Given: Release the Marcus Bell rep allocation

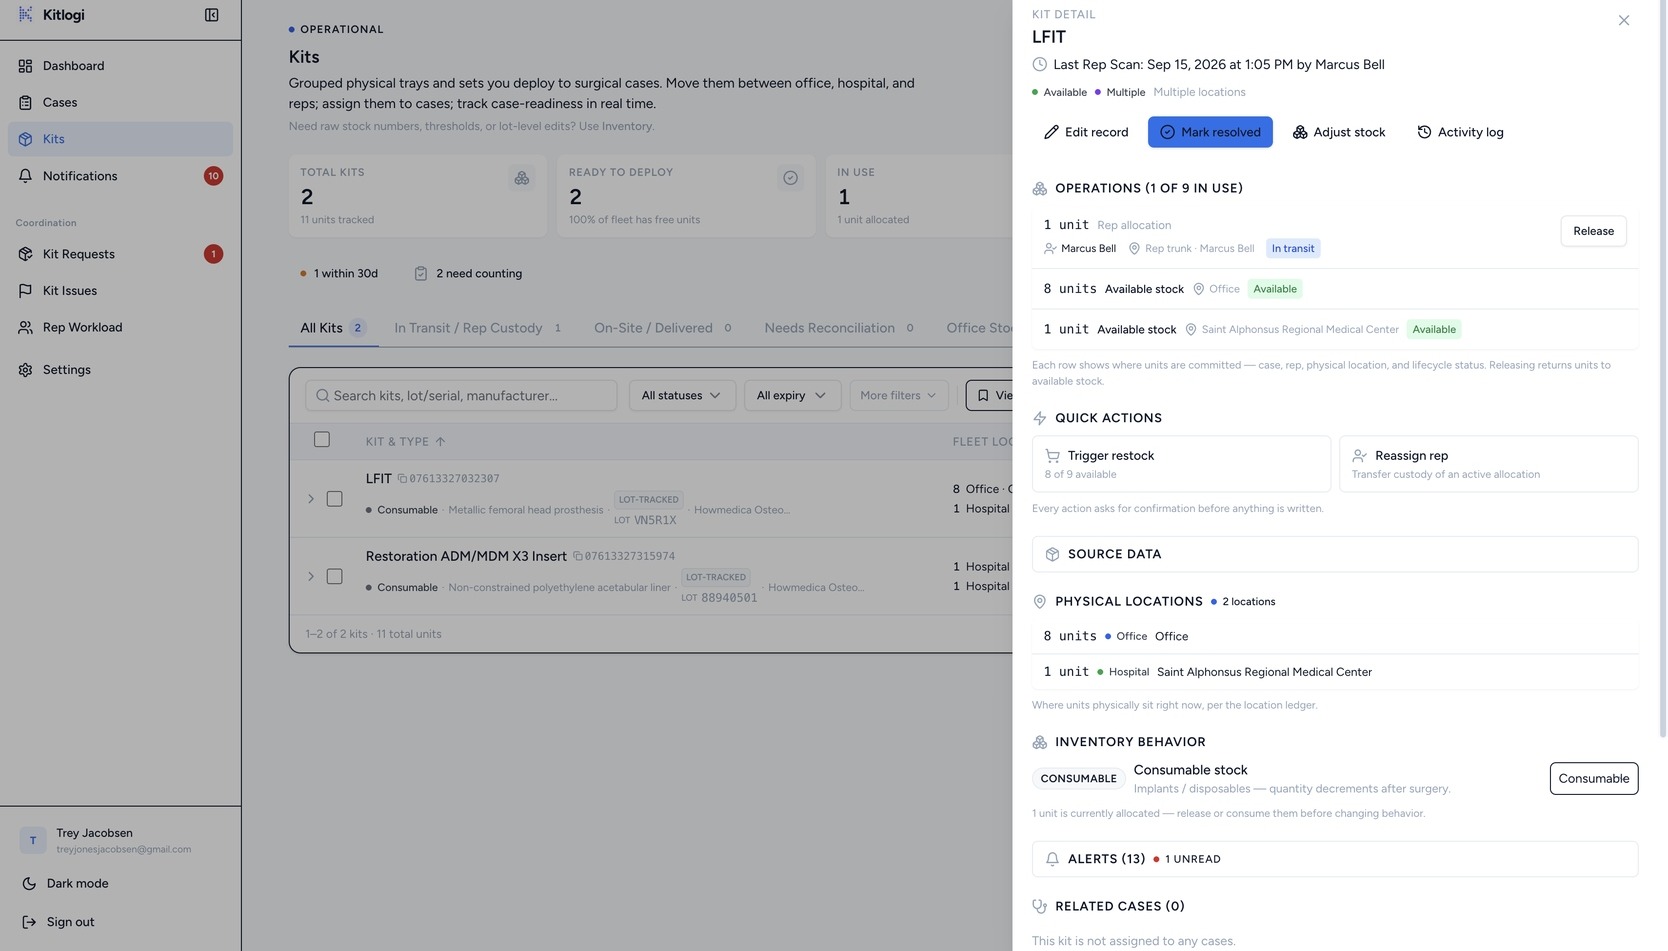Looking at the screenshot, I should pos(1593,231).
